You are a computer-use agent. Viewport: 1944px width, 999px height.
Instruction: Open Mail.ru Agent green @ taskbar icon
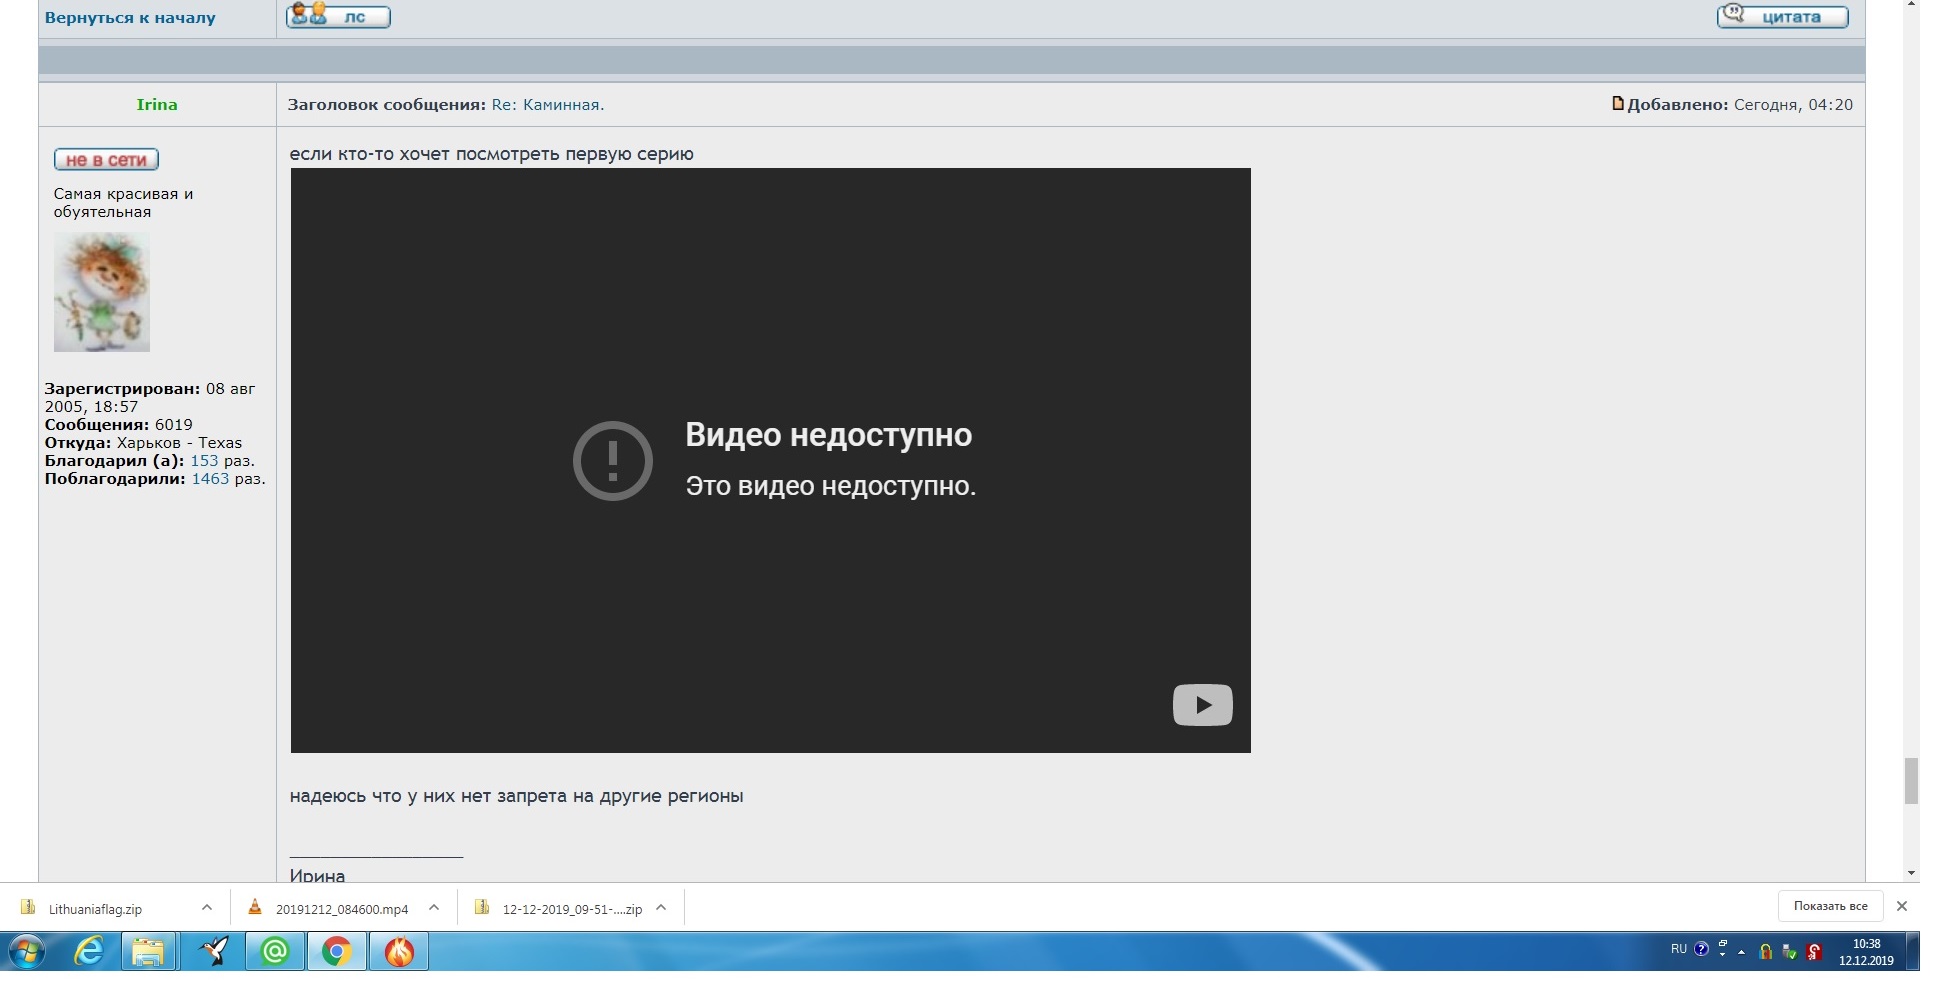pyautogui.click(x=274, y=952)
